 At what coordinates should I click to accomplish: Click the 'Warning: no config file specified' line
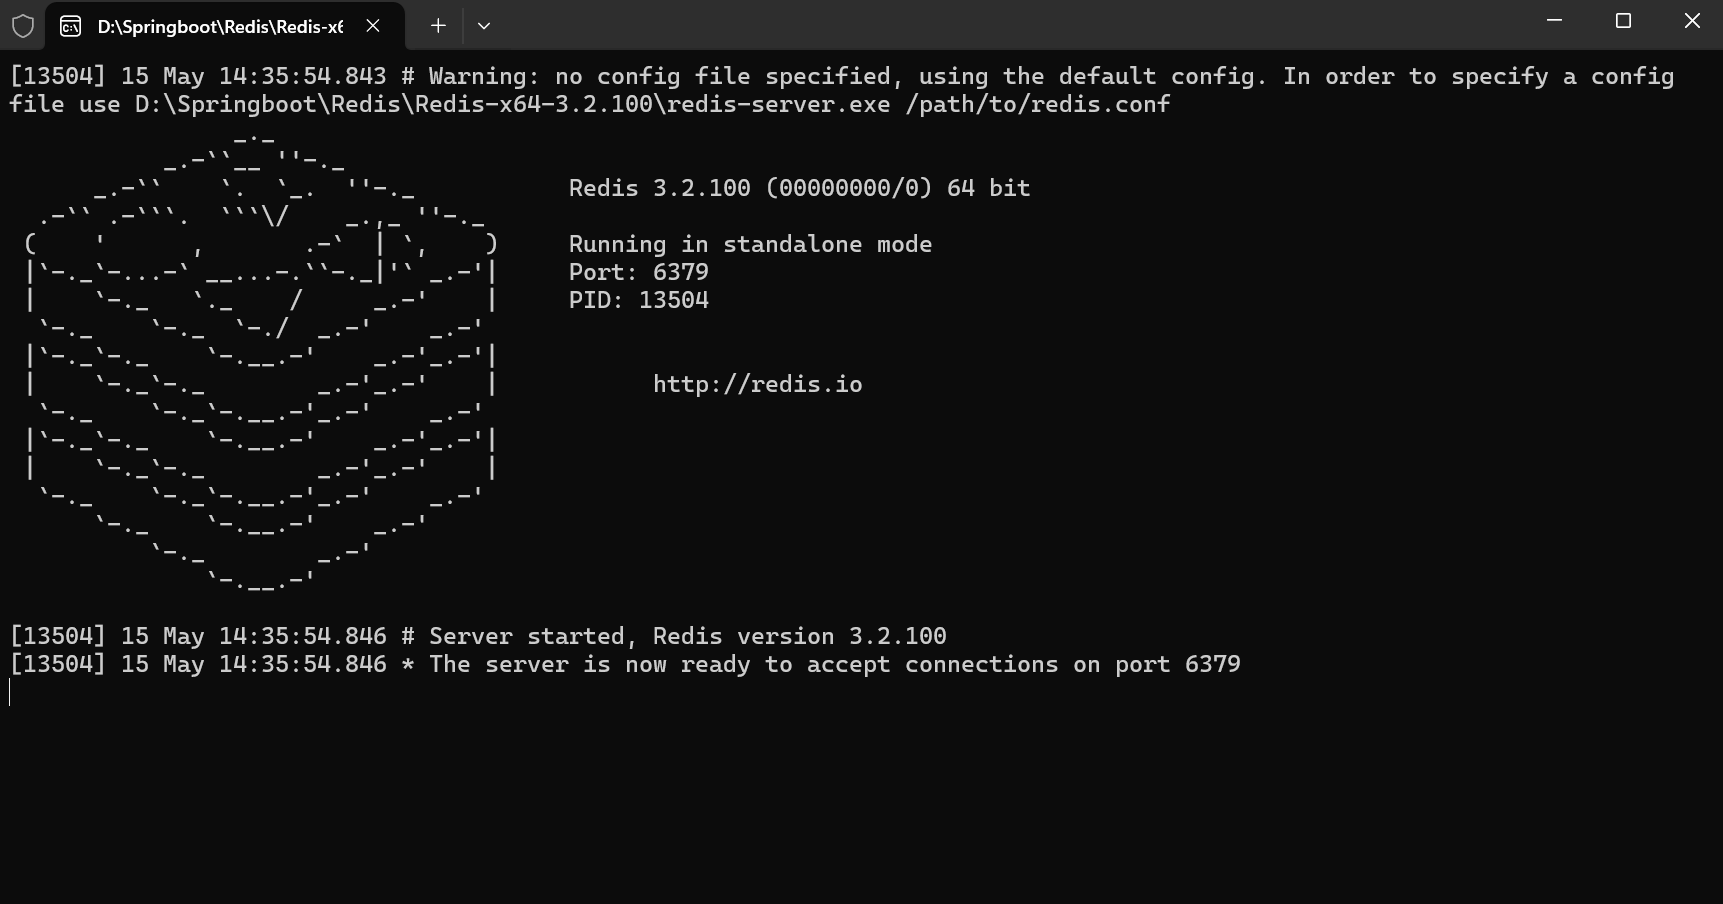point(842,77)
